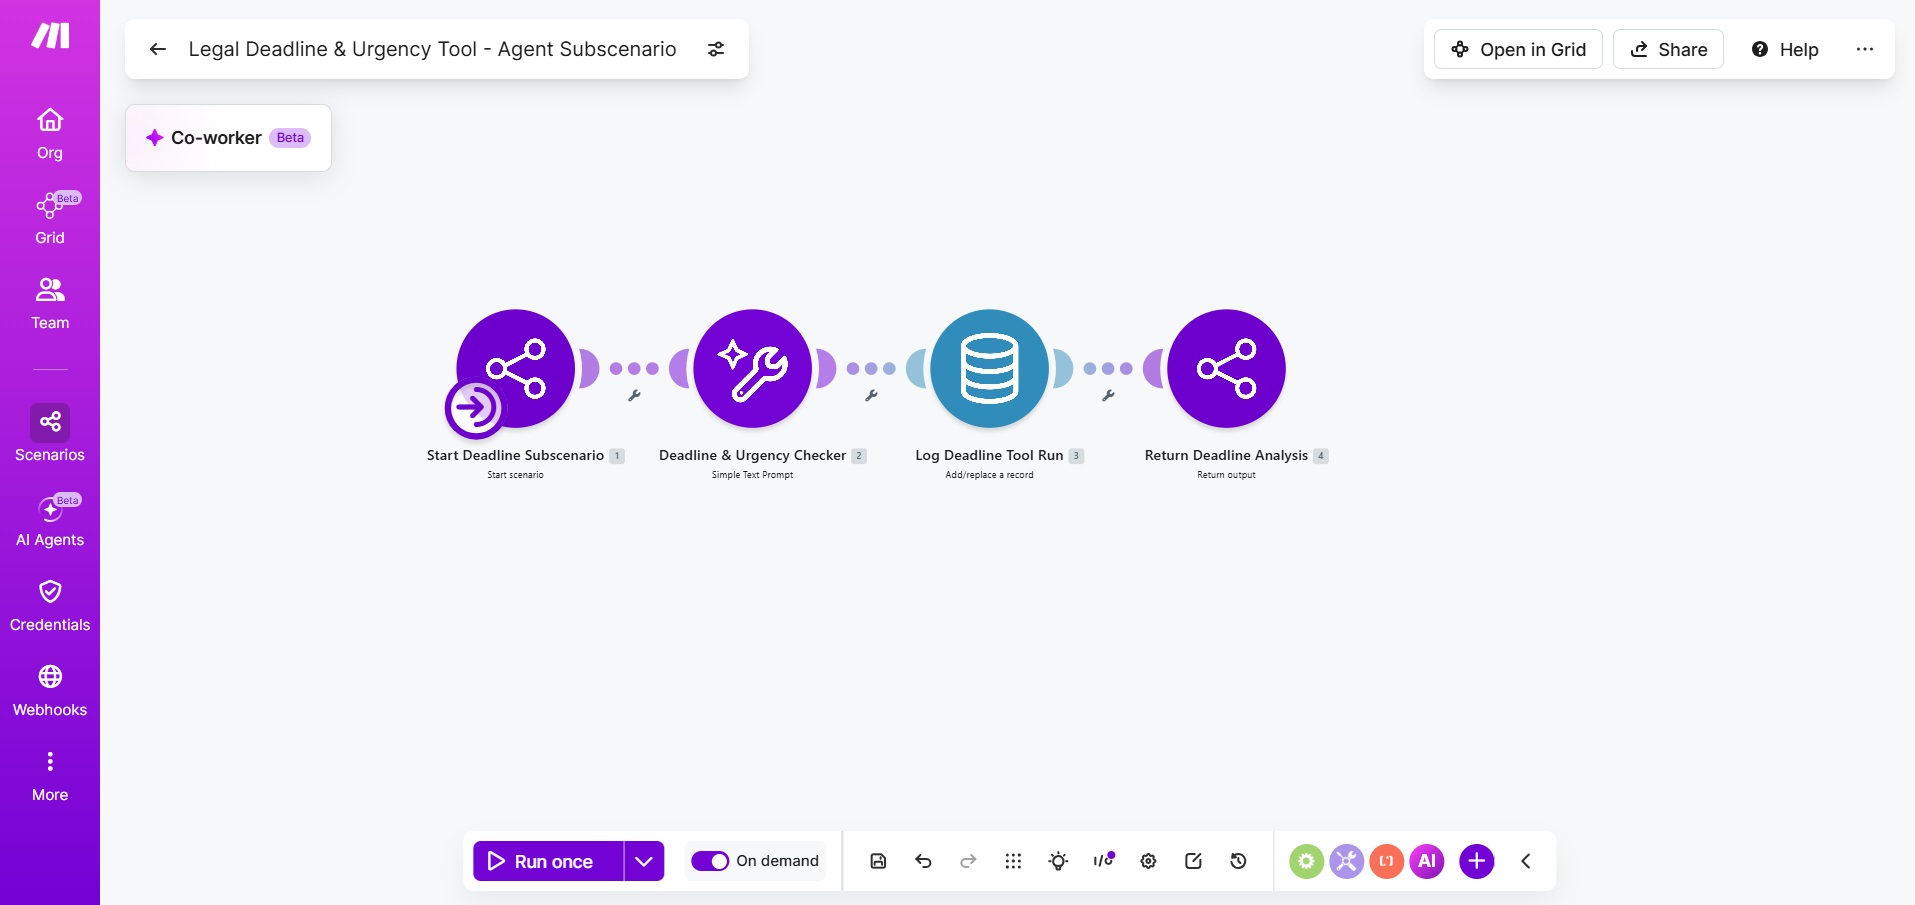Select the Return Deadline Analysis module
Screen dimensions: 1915x905
tap(1226, 368)
